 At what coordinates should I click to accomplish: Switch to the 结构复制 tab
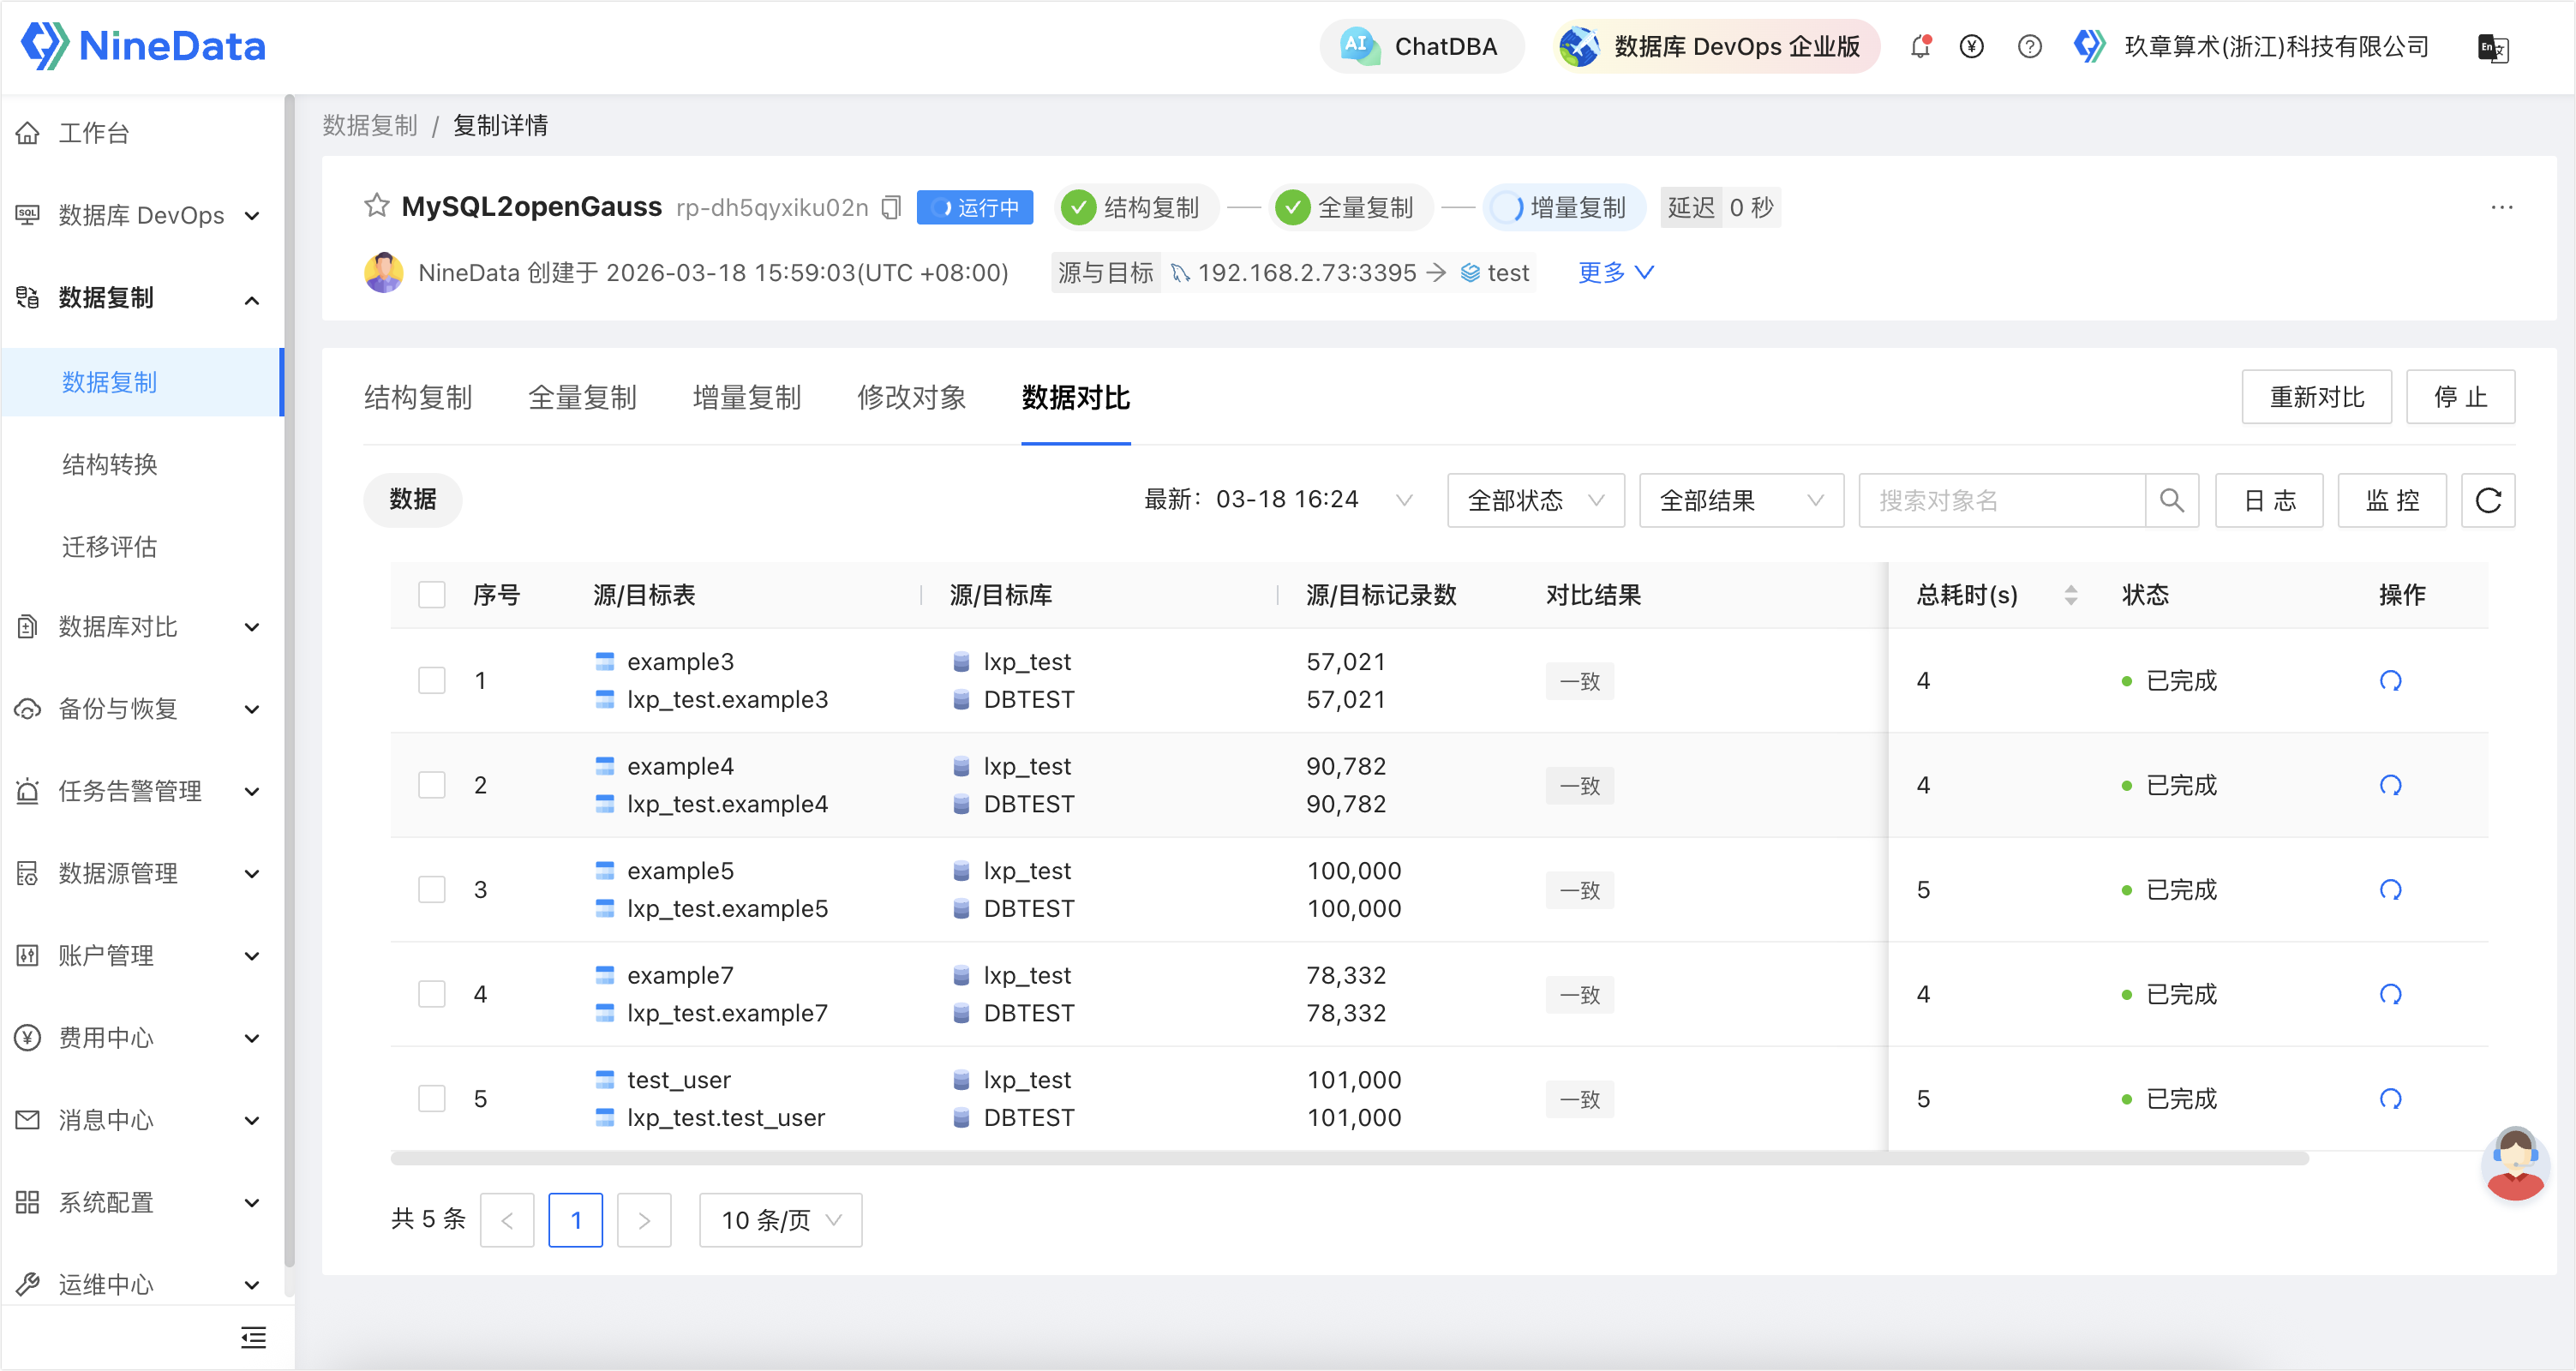point(418,398)
